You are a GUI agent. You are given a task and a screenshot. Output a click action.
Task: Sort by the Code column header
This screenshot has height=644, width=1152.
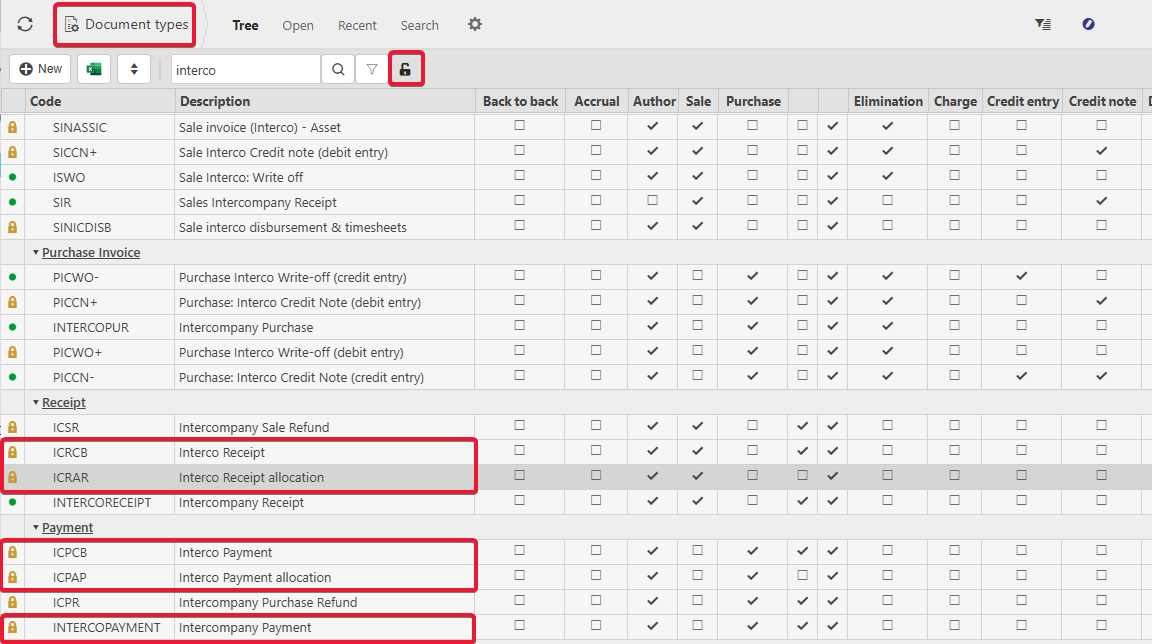100,101
